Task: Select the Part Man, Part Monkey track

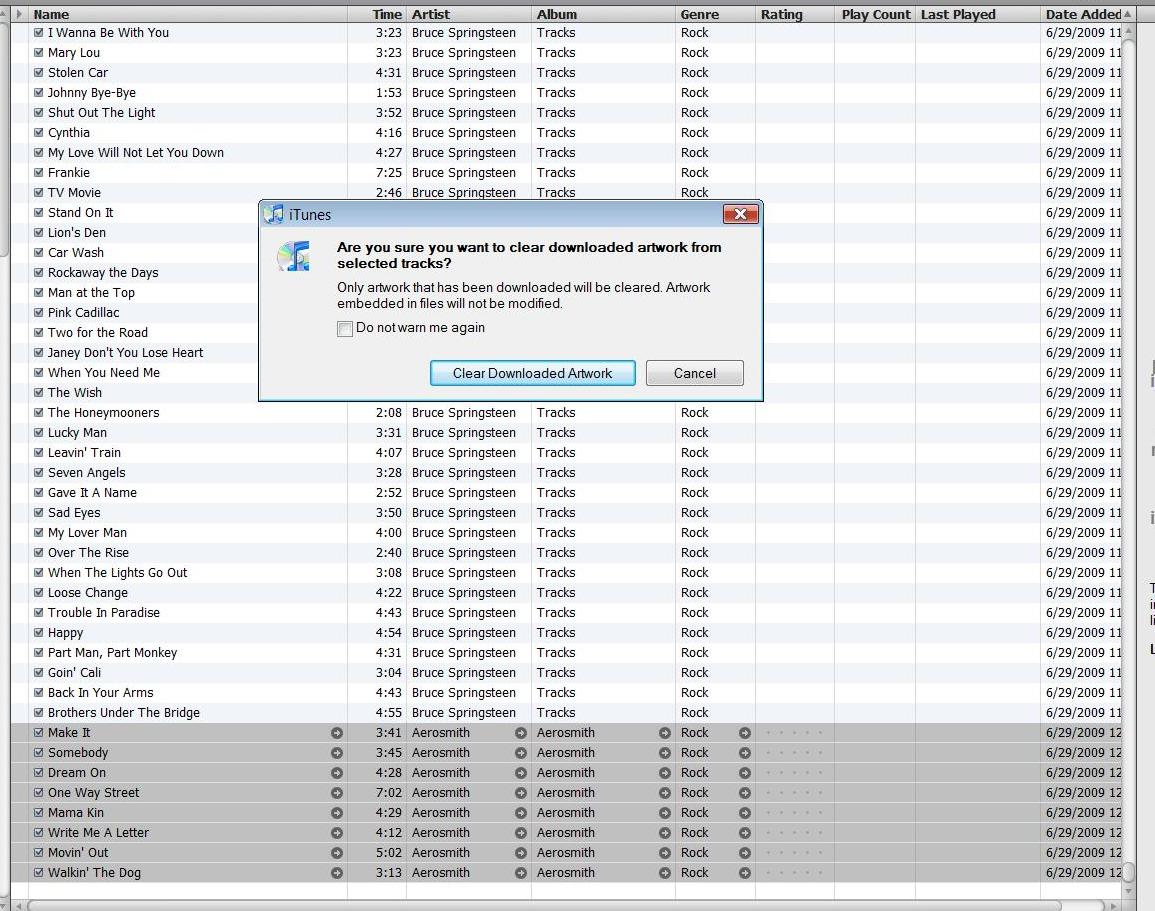Action: click(566, 653)
